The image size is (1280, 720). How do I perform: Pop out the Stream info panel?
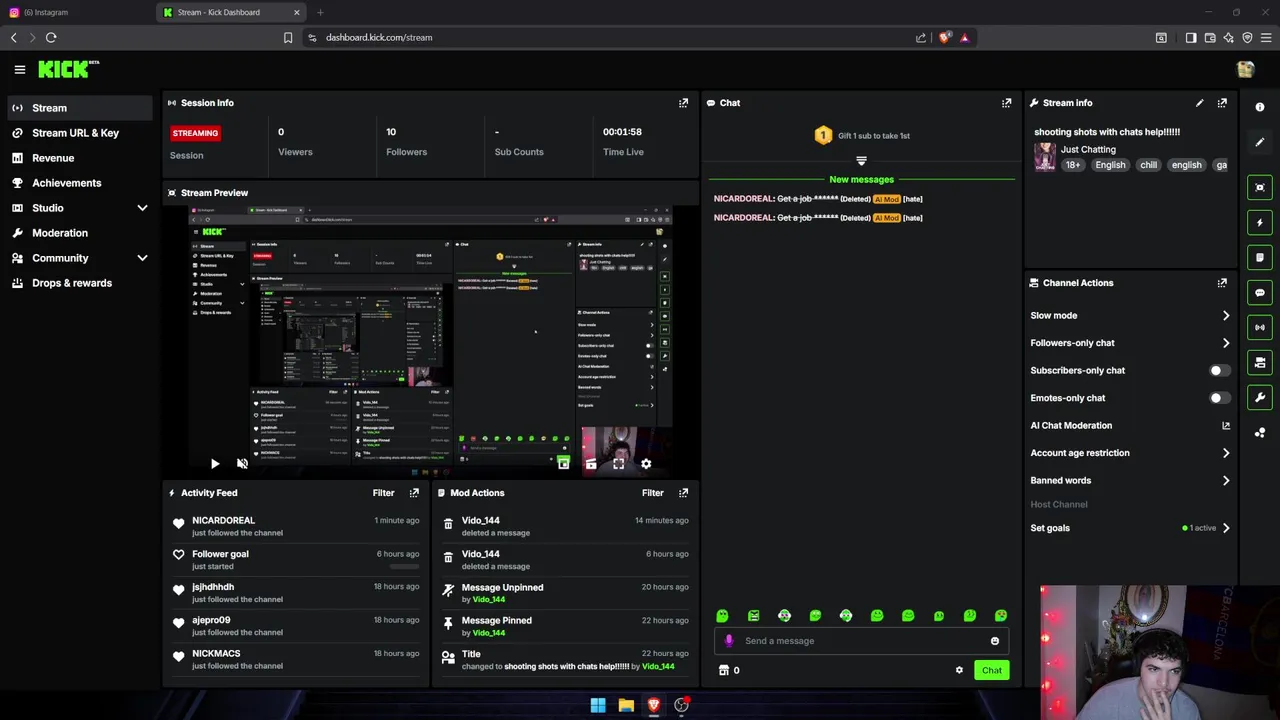[x=1222, y=103]
